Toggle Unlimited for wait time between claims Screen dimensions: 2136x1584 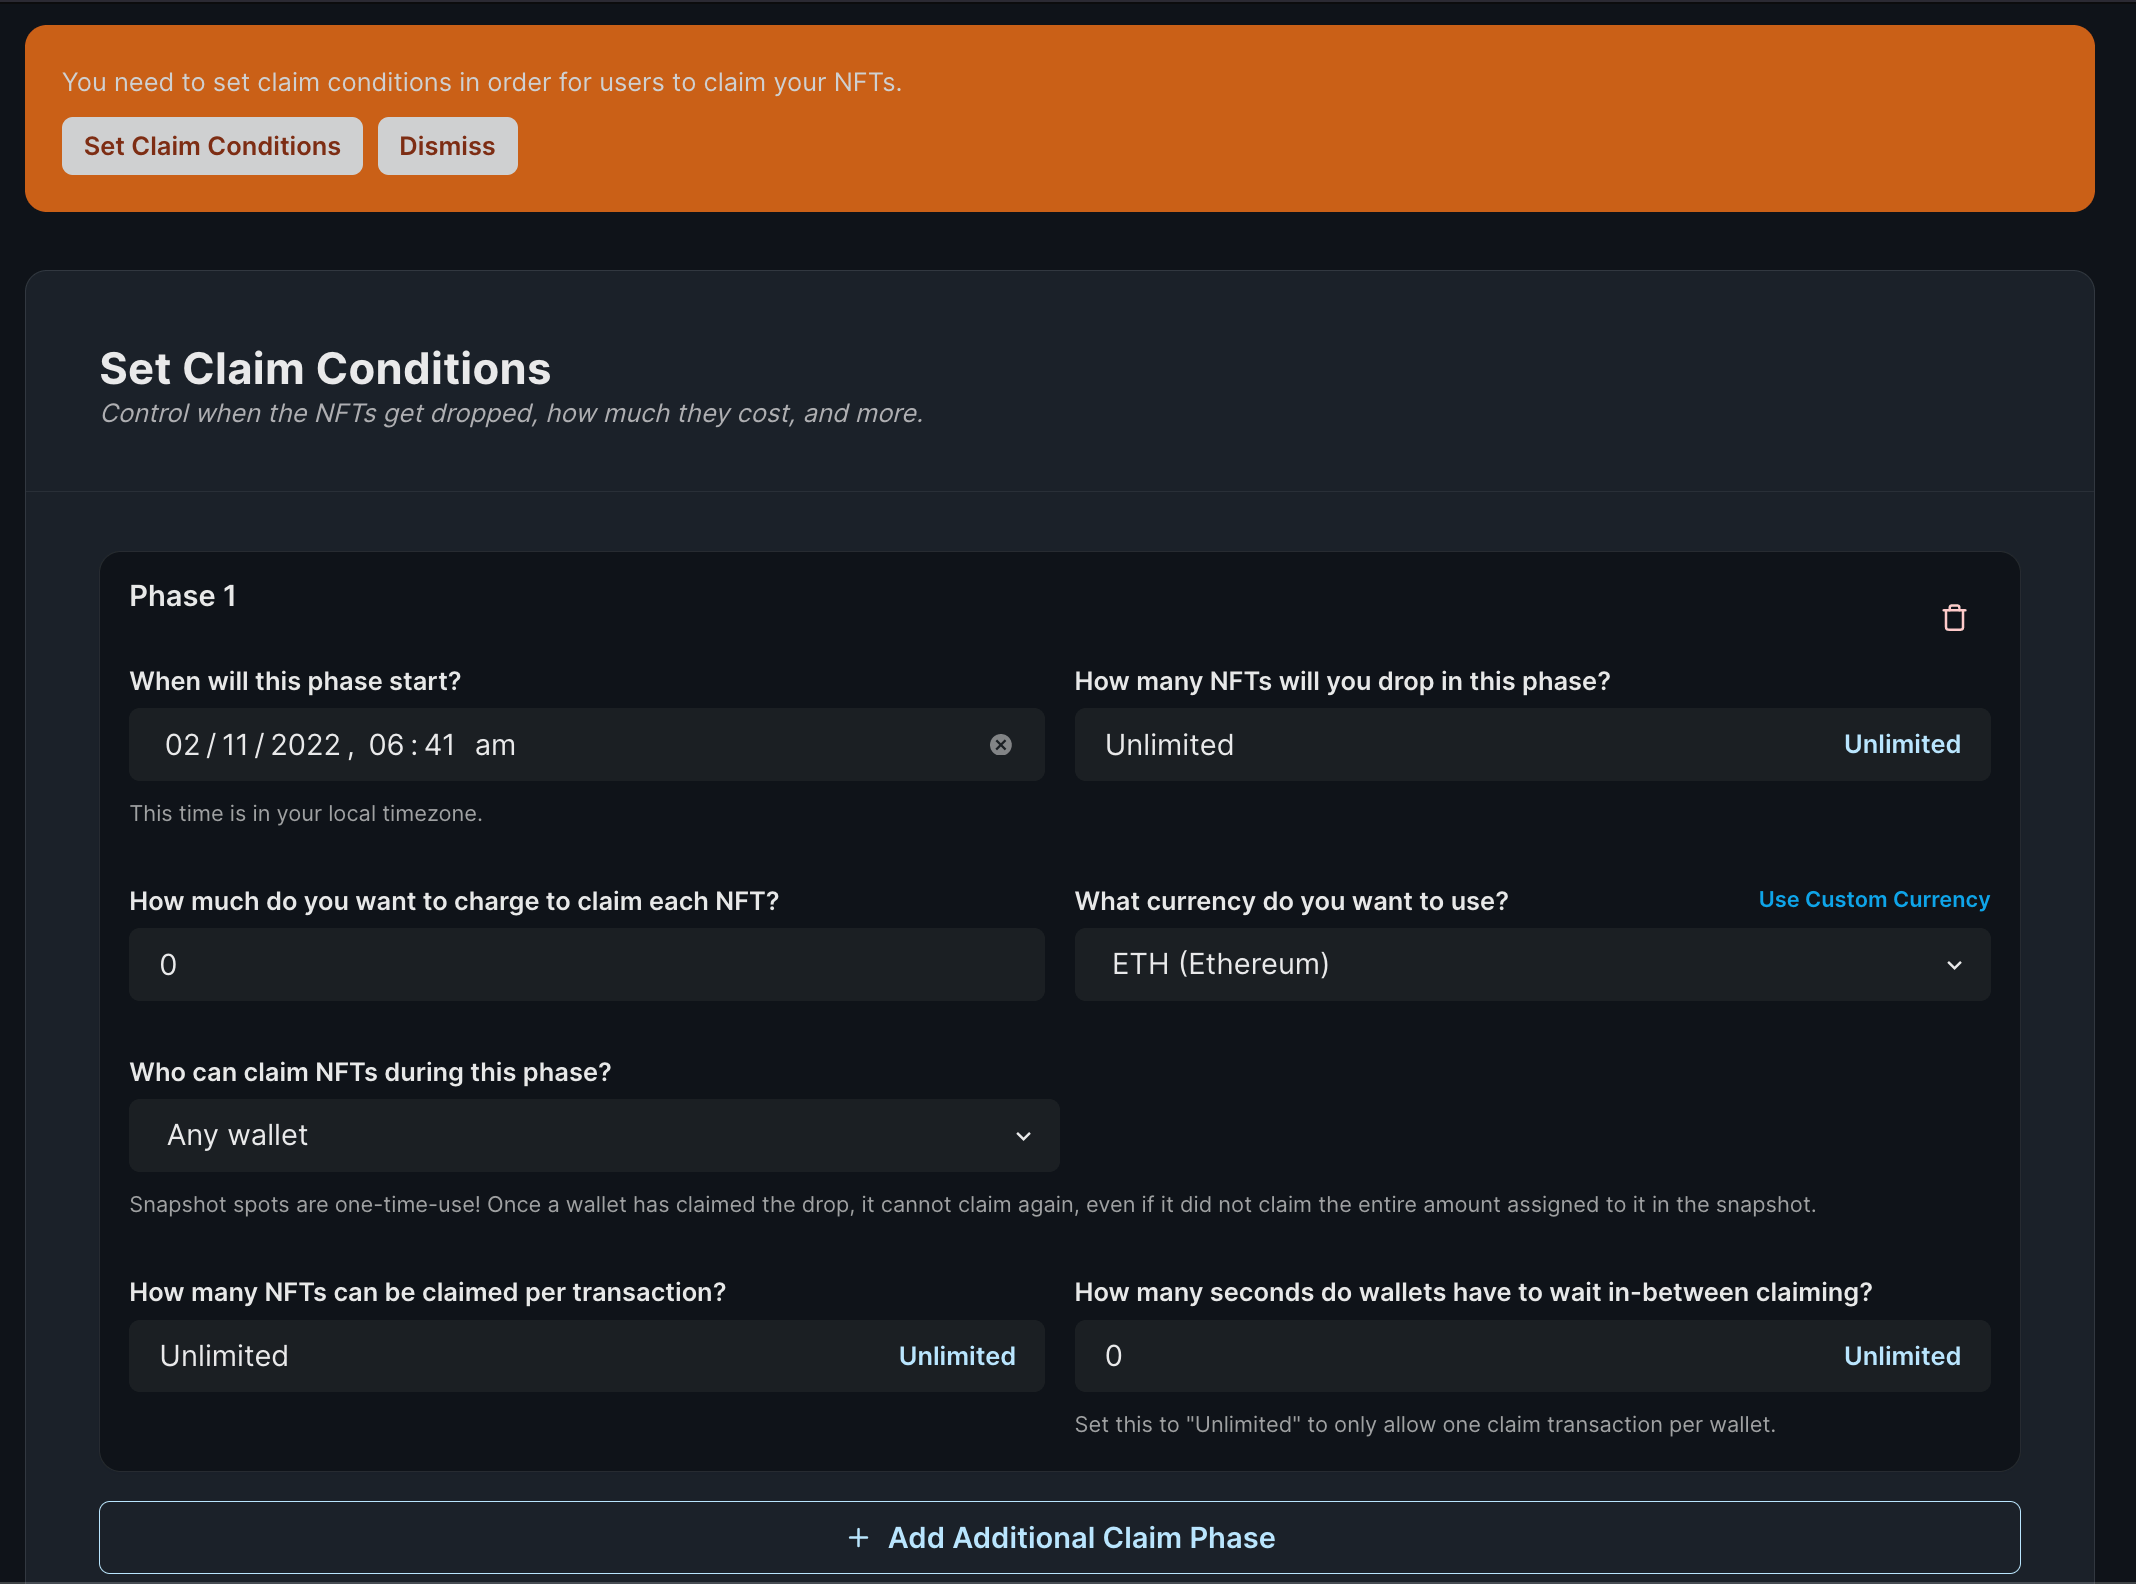point(1901,1356)
